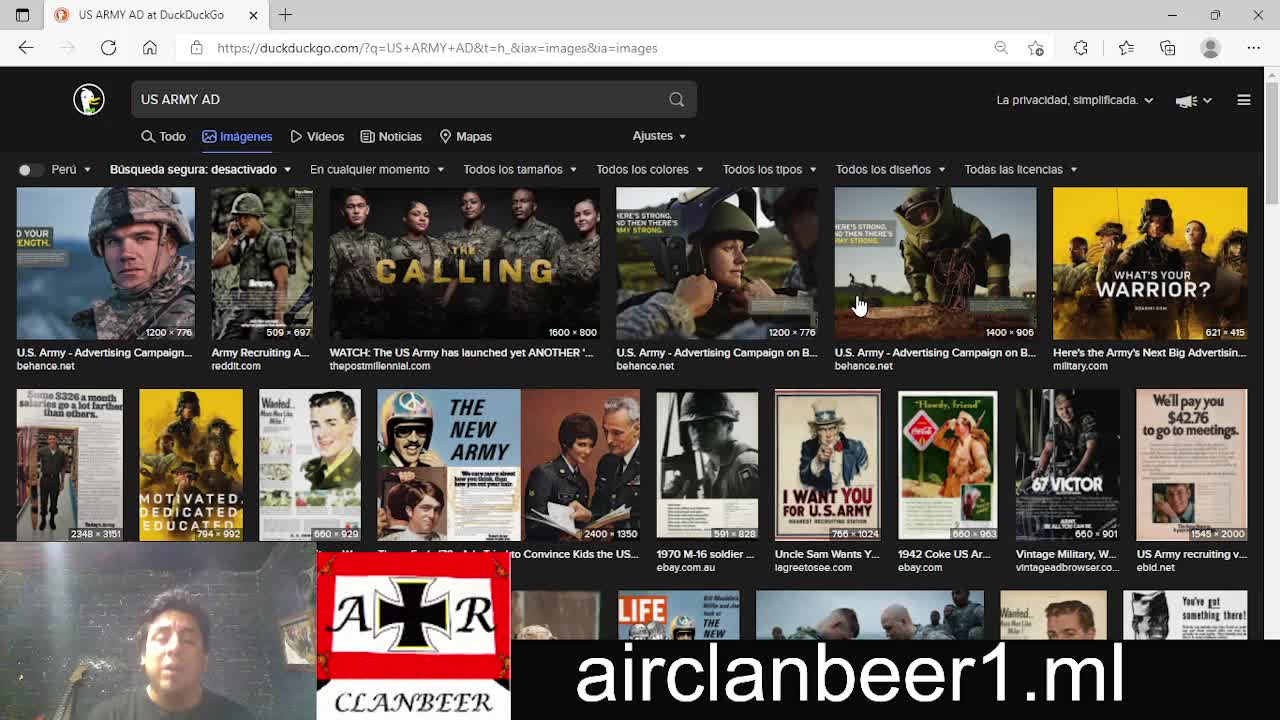Image resolution: width=1280 pixels, height=720 pixels.
Task: Open Todos los tamaños filter
Action: 519,169
